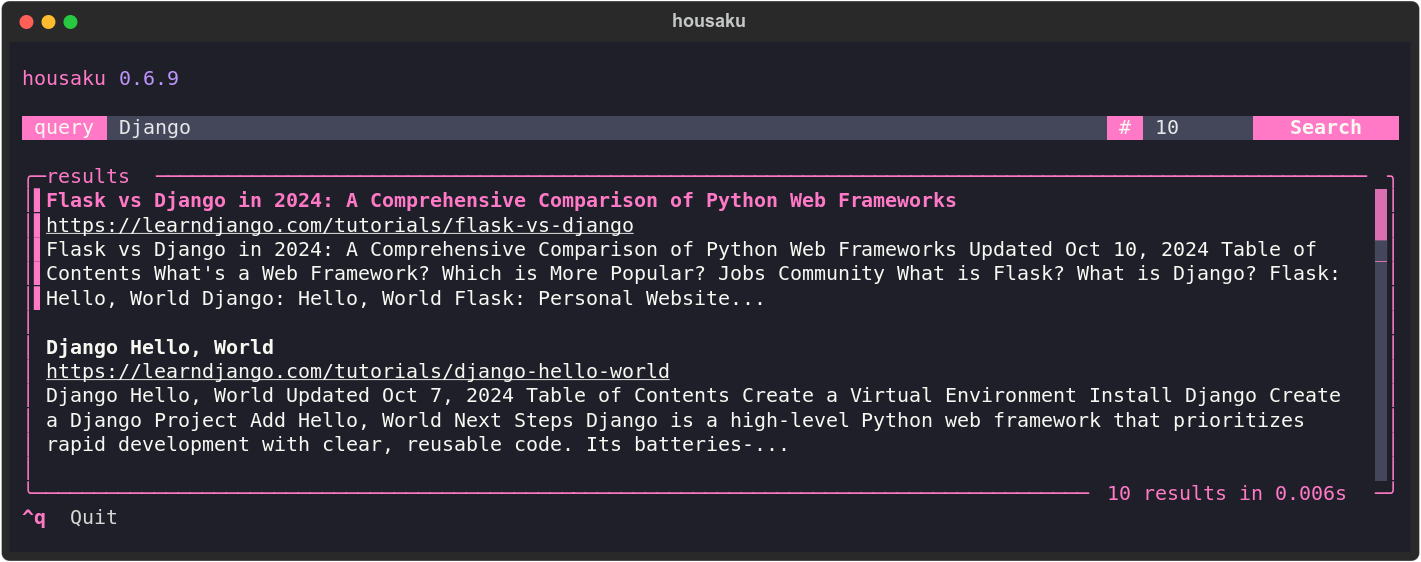Click the pink query label
The height and width of the screenshot is (562, 1421).
pyautogui.click(x=64, y=128)
